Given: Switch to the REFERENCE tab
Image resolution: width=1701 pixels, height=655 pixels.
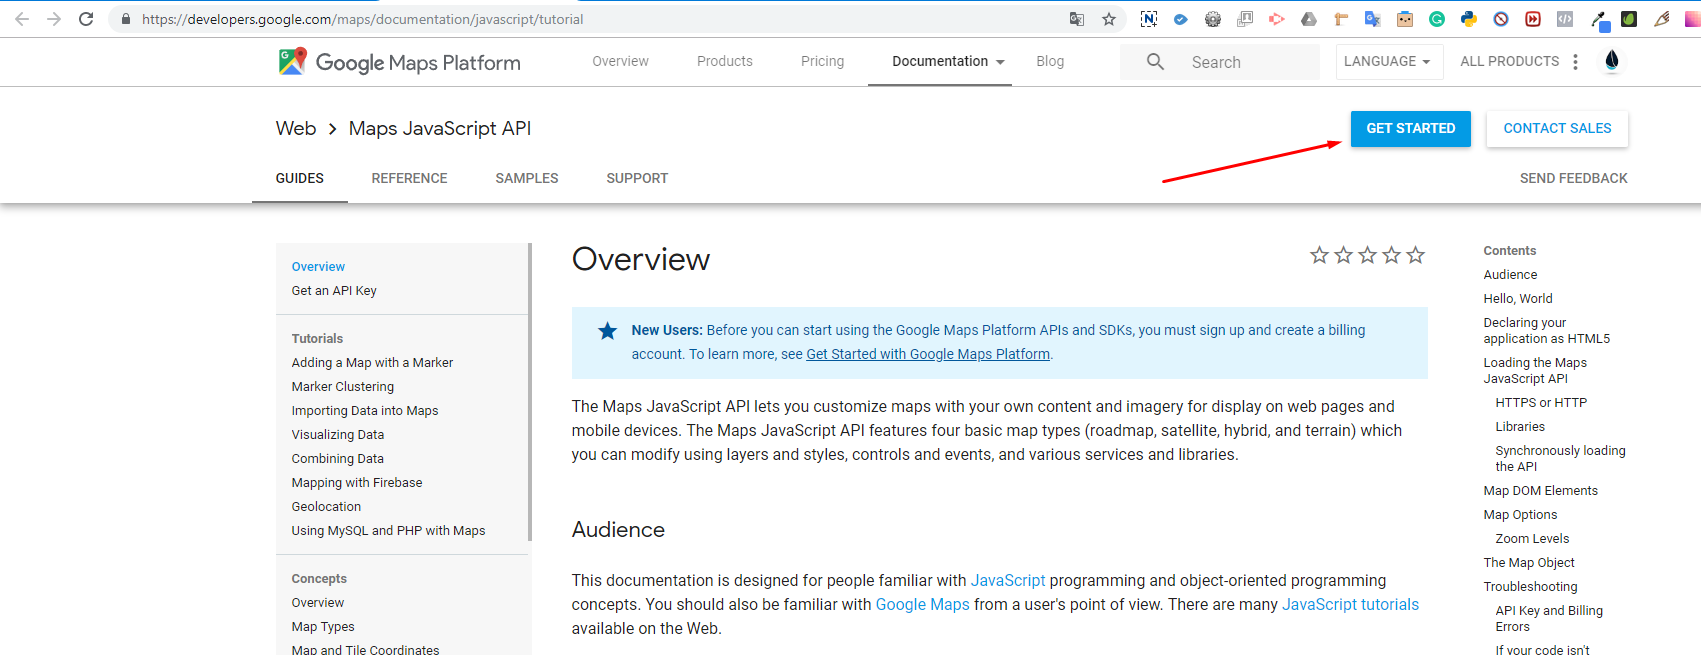Looking at the screenshot, I should tap(409, 178).
